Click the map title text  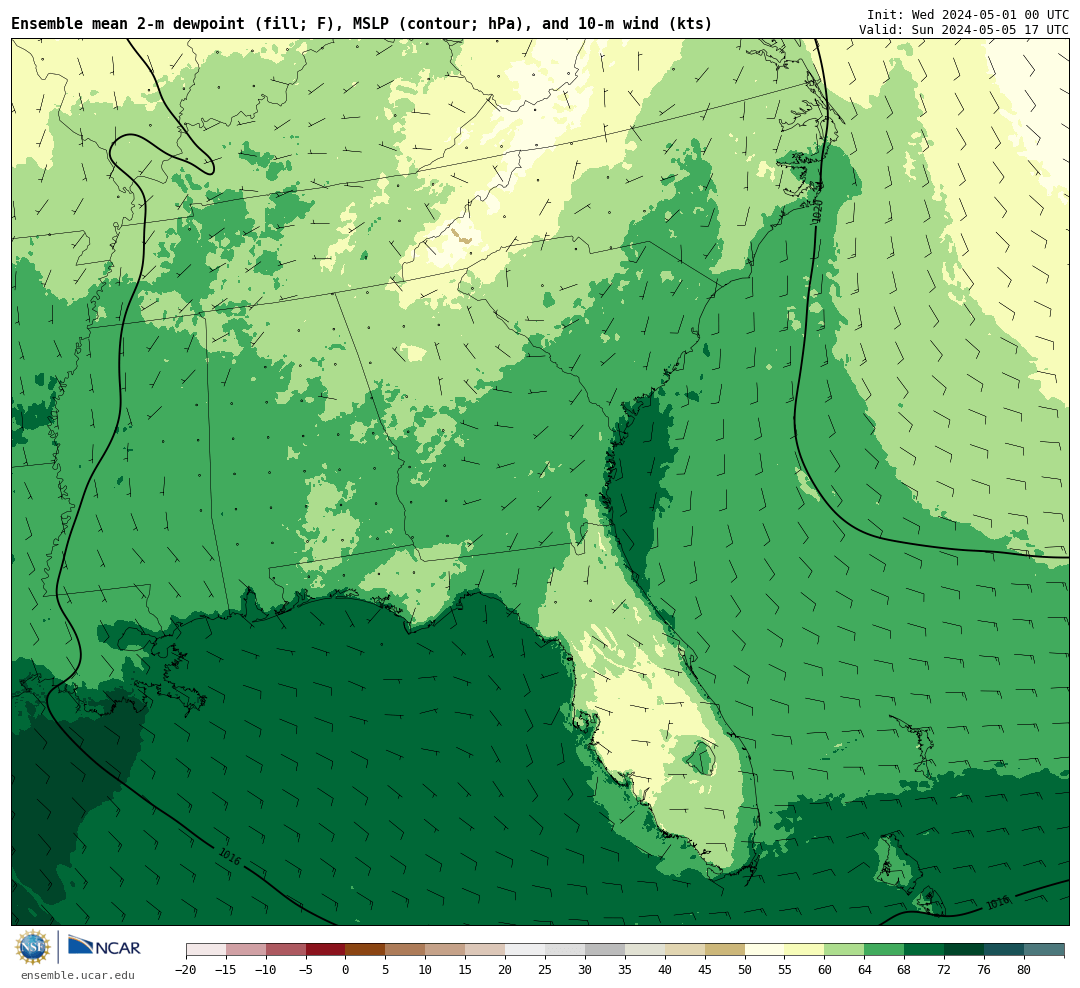pos(362,23)
